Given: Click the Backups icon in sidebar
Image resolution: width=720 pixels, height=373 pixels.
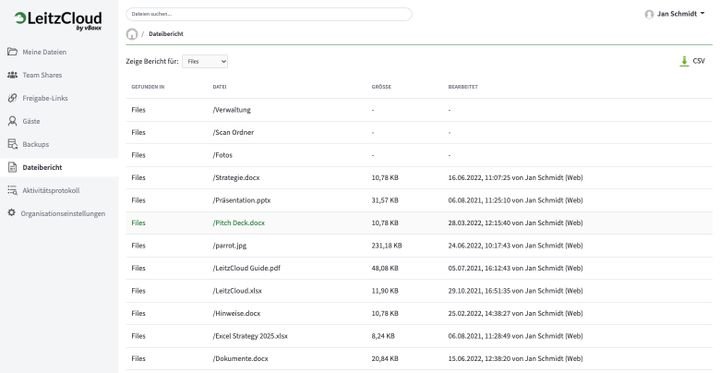Looking at the screenshot, I should pos(12,144).
